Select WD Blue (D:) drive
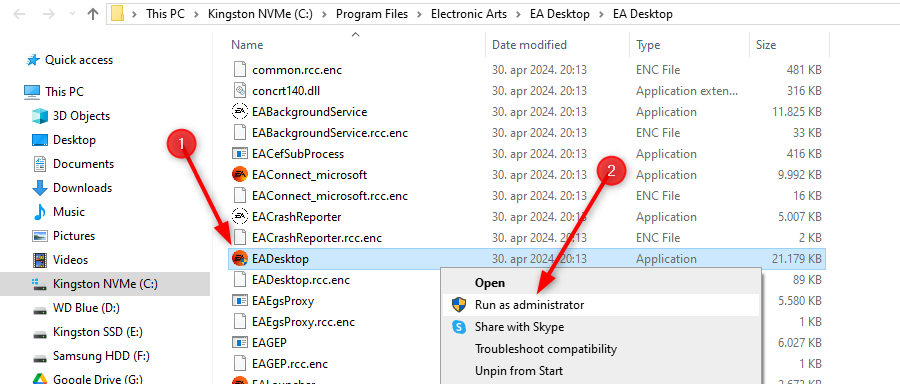The width and height of the screenshot is (900, 384). (x=86, y=308)
